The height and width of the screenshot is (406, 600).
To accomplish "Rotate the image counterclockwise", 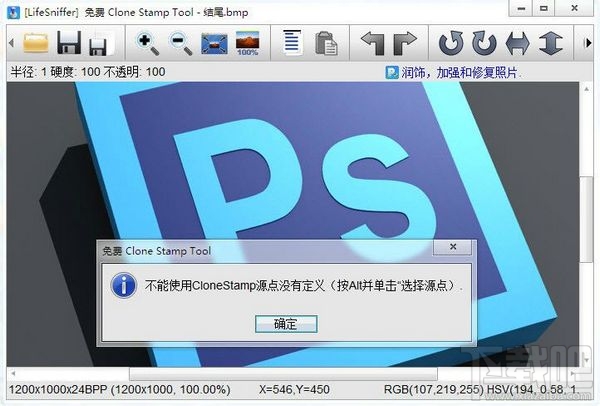I will (451, 43).
